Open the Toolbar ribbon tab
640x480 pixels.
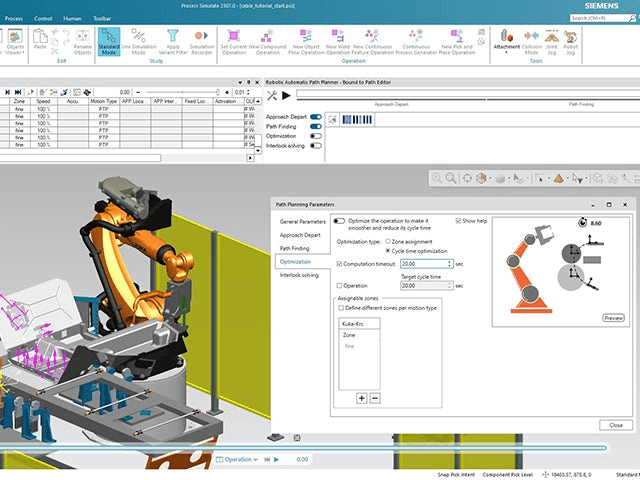[102, 19]
